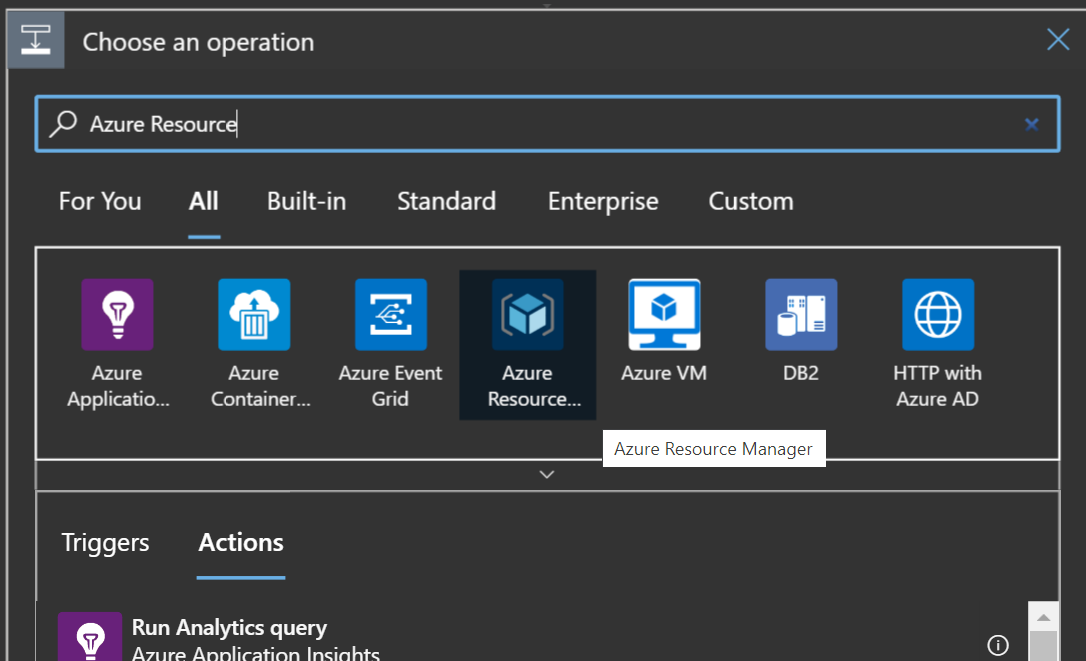Select the Run Analytics query action
Screen dimensions: 1086x661
(x=229, y=629)
